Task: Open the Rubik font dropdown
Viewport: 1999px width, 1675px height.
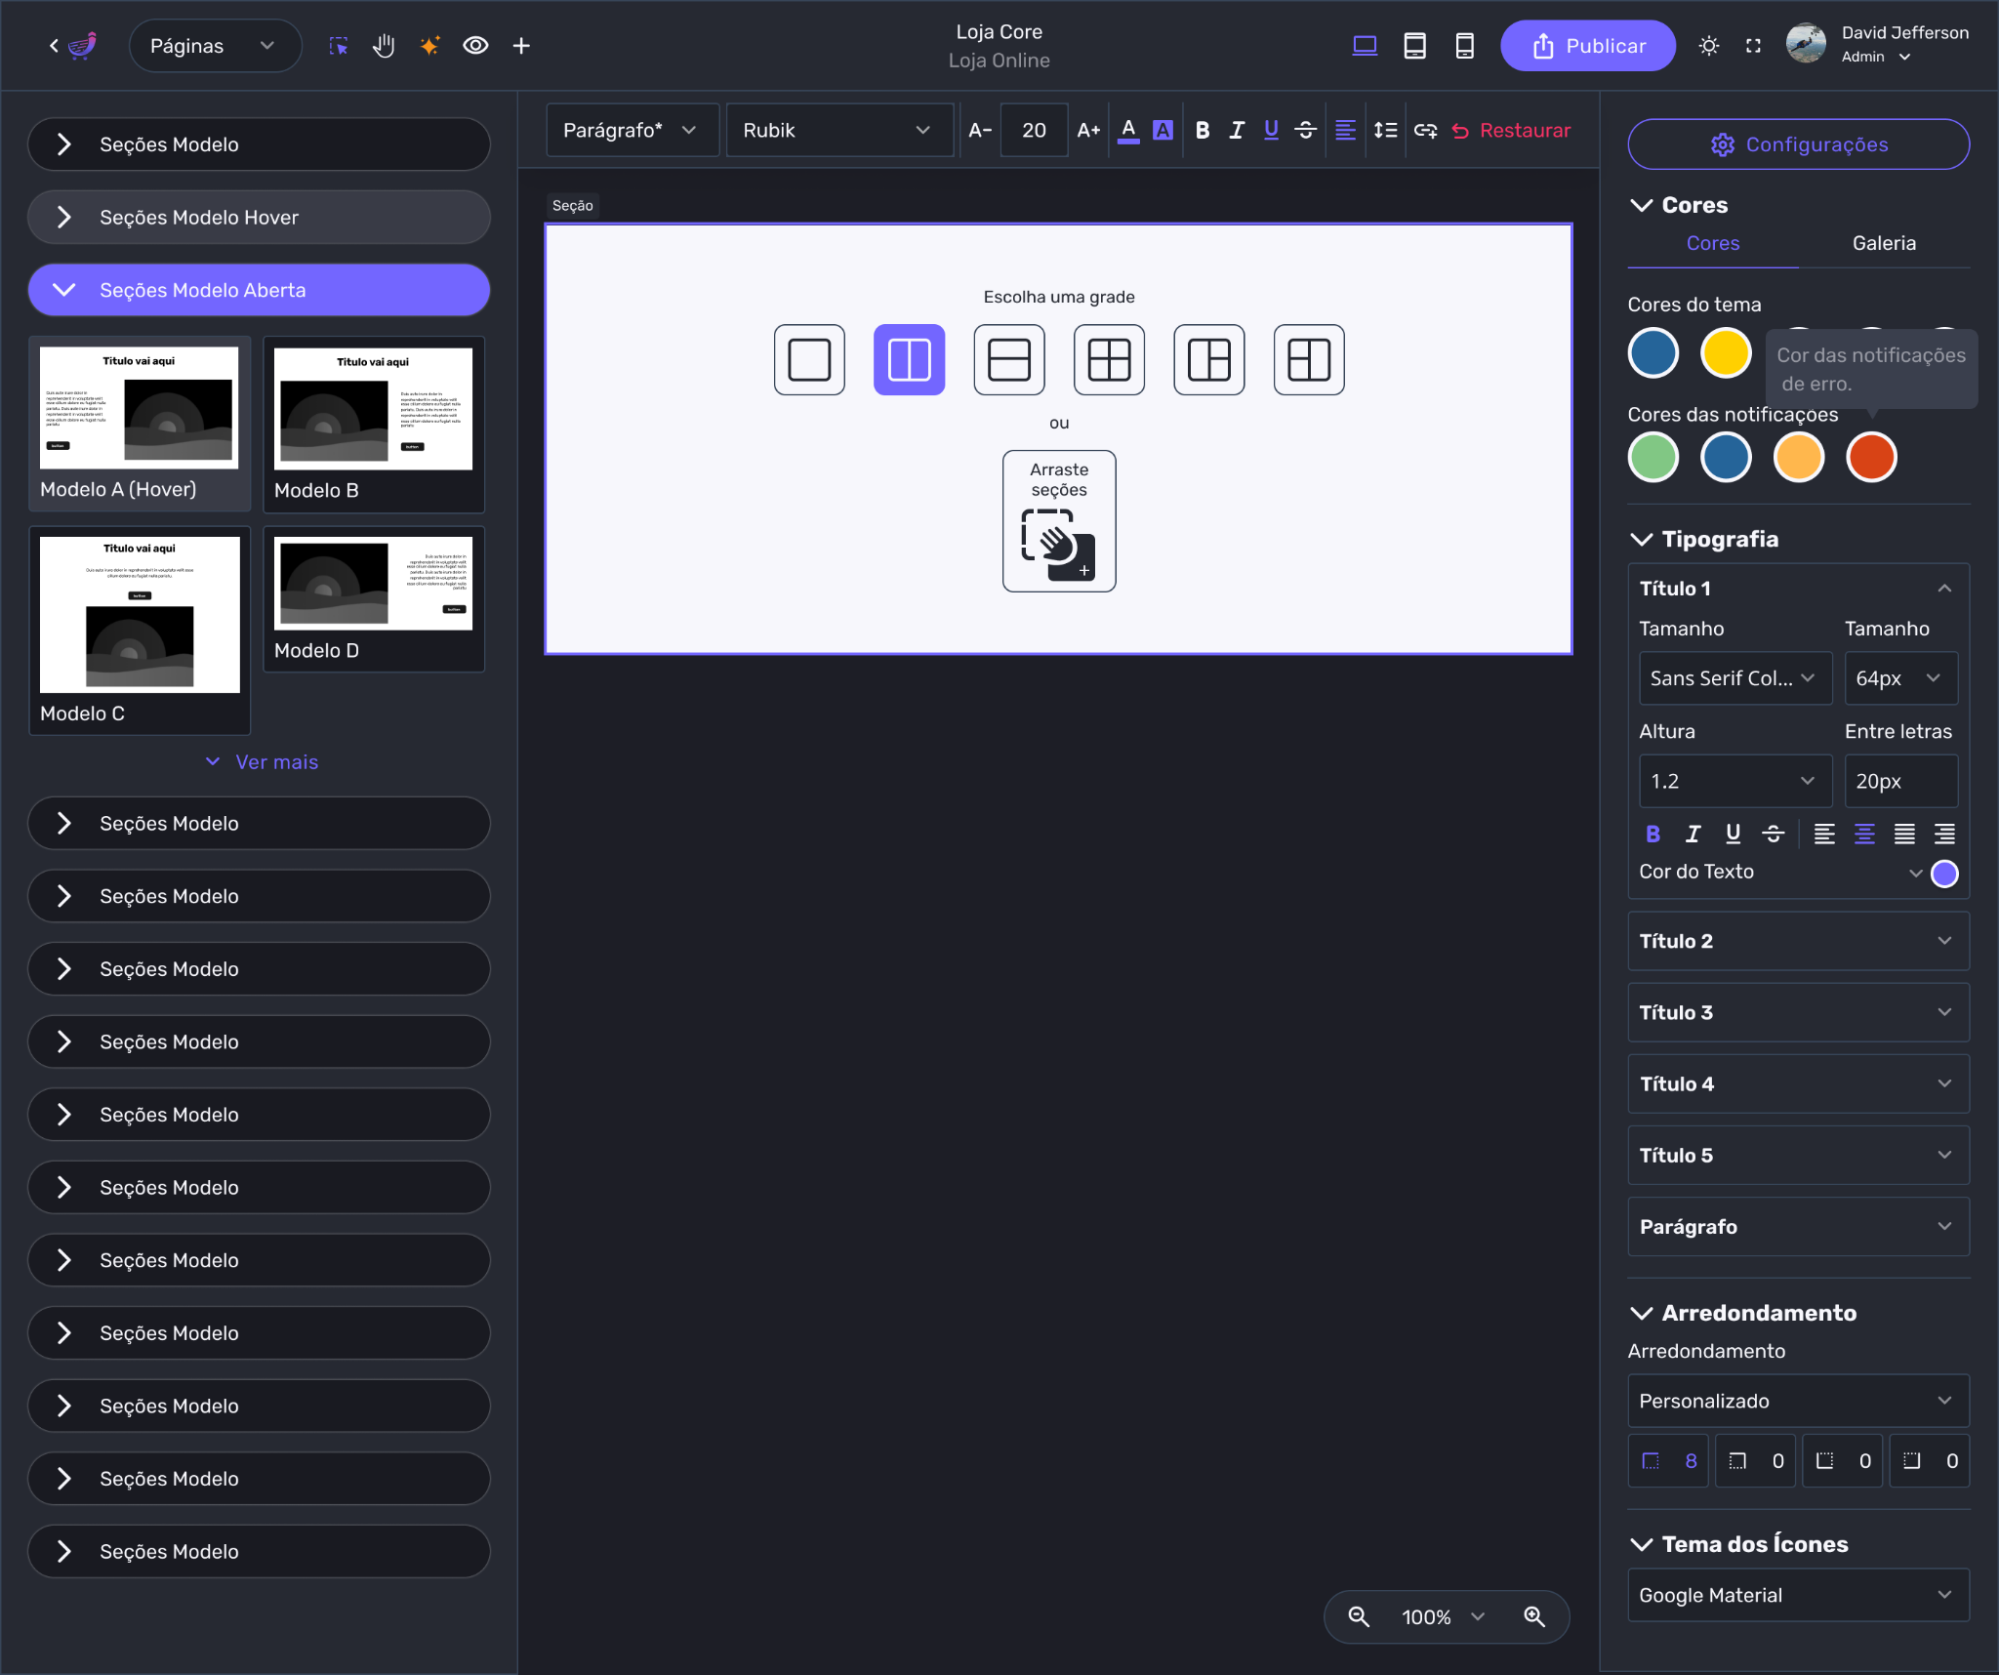Action: click(x=838, y=130)
